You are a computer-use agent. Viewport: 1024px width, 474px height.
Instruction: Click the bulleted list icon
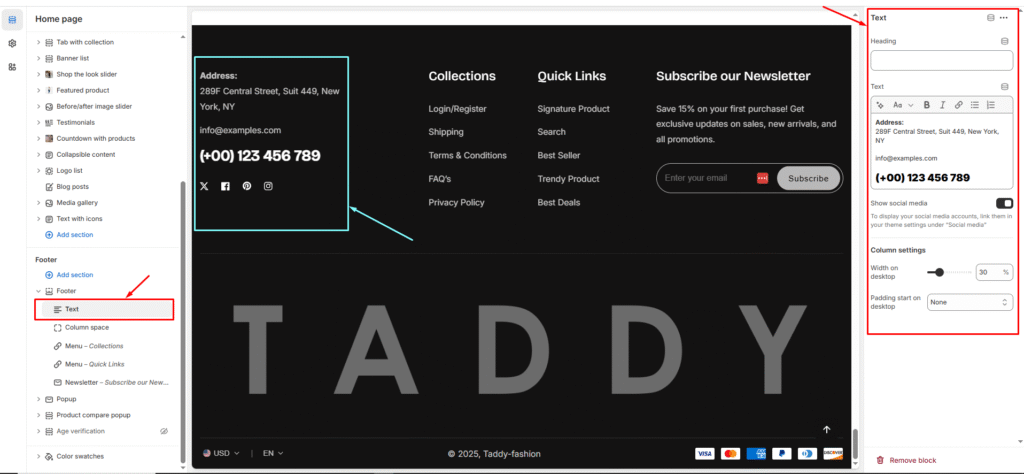(975, 104)
